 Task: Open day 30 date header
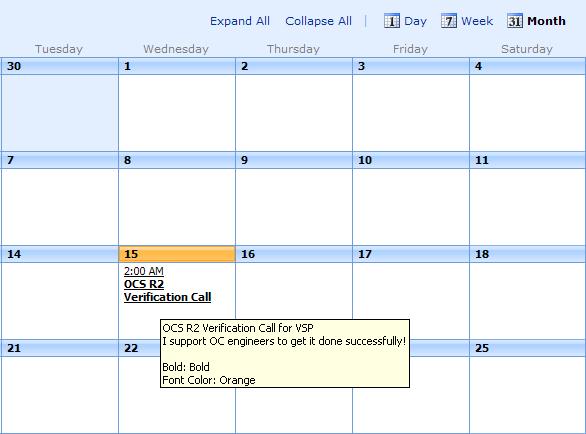tap(60, 66)
